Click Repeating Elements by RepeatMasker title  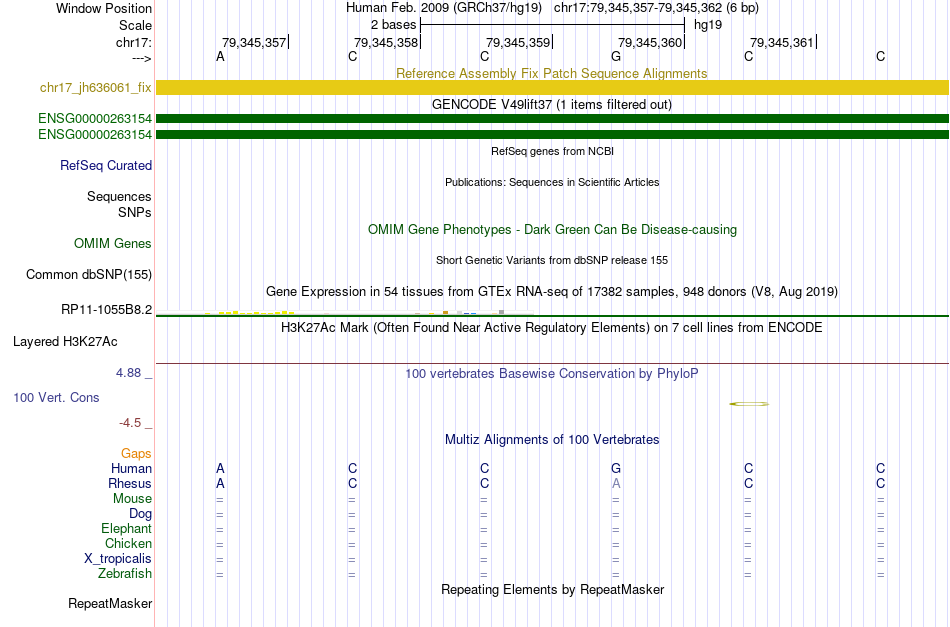click(552, 589)
